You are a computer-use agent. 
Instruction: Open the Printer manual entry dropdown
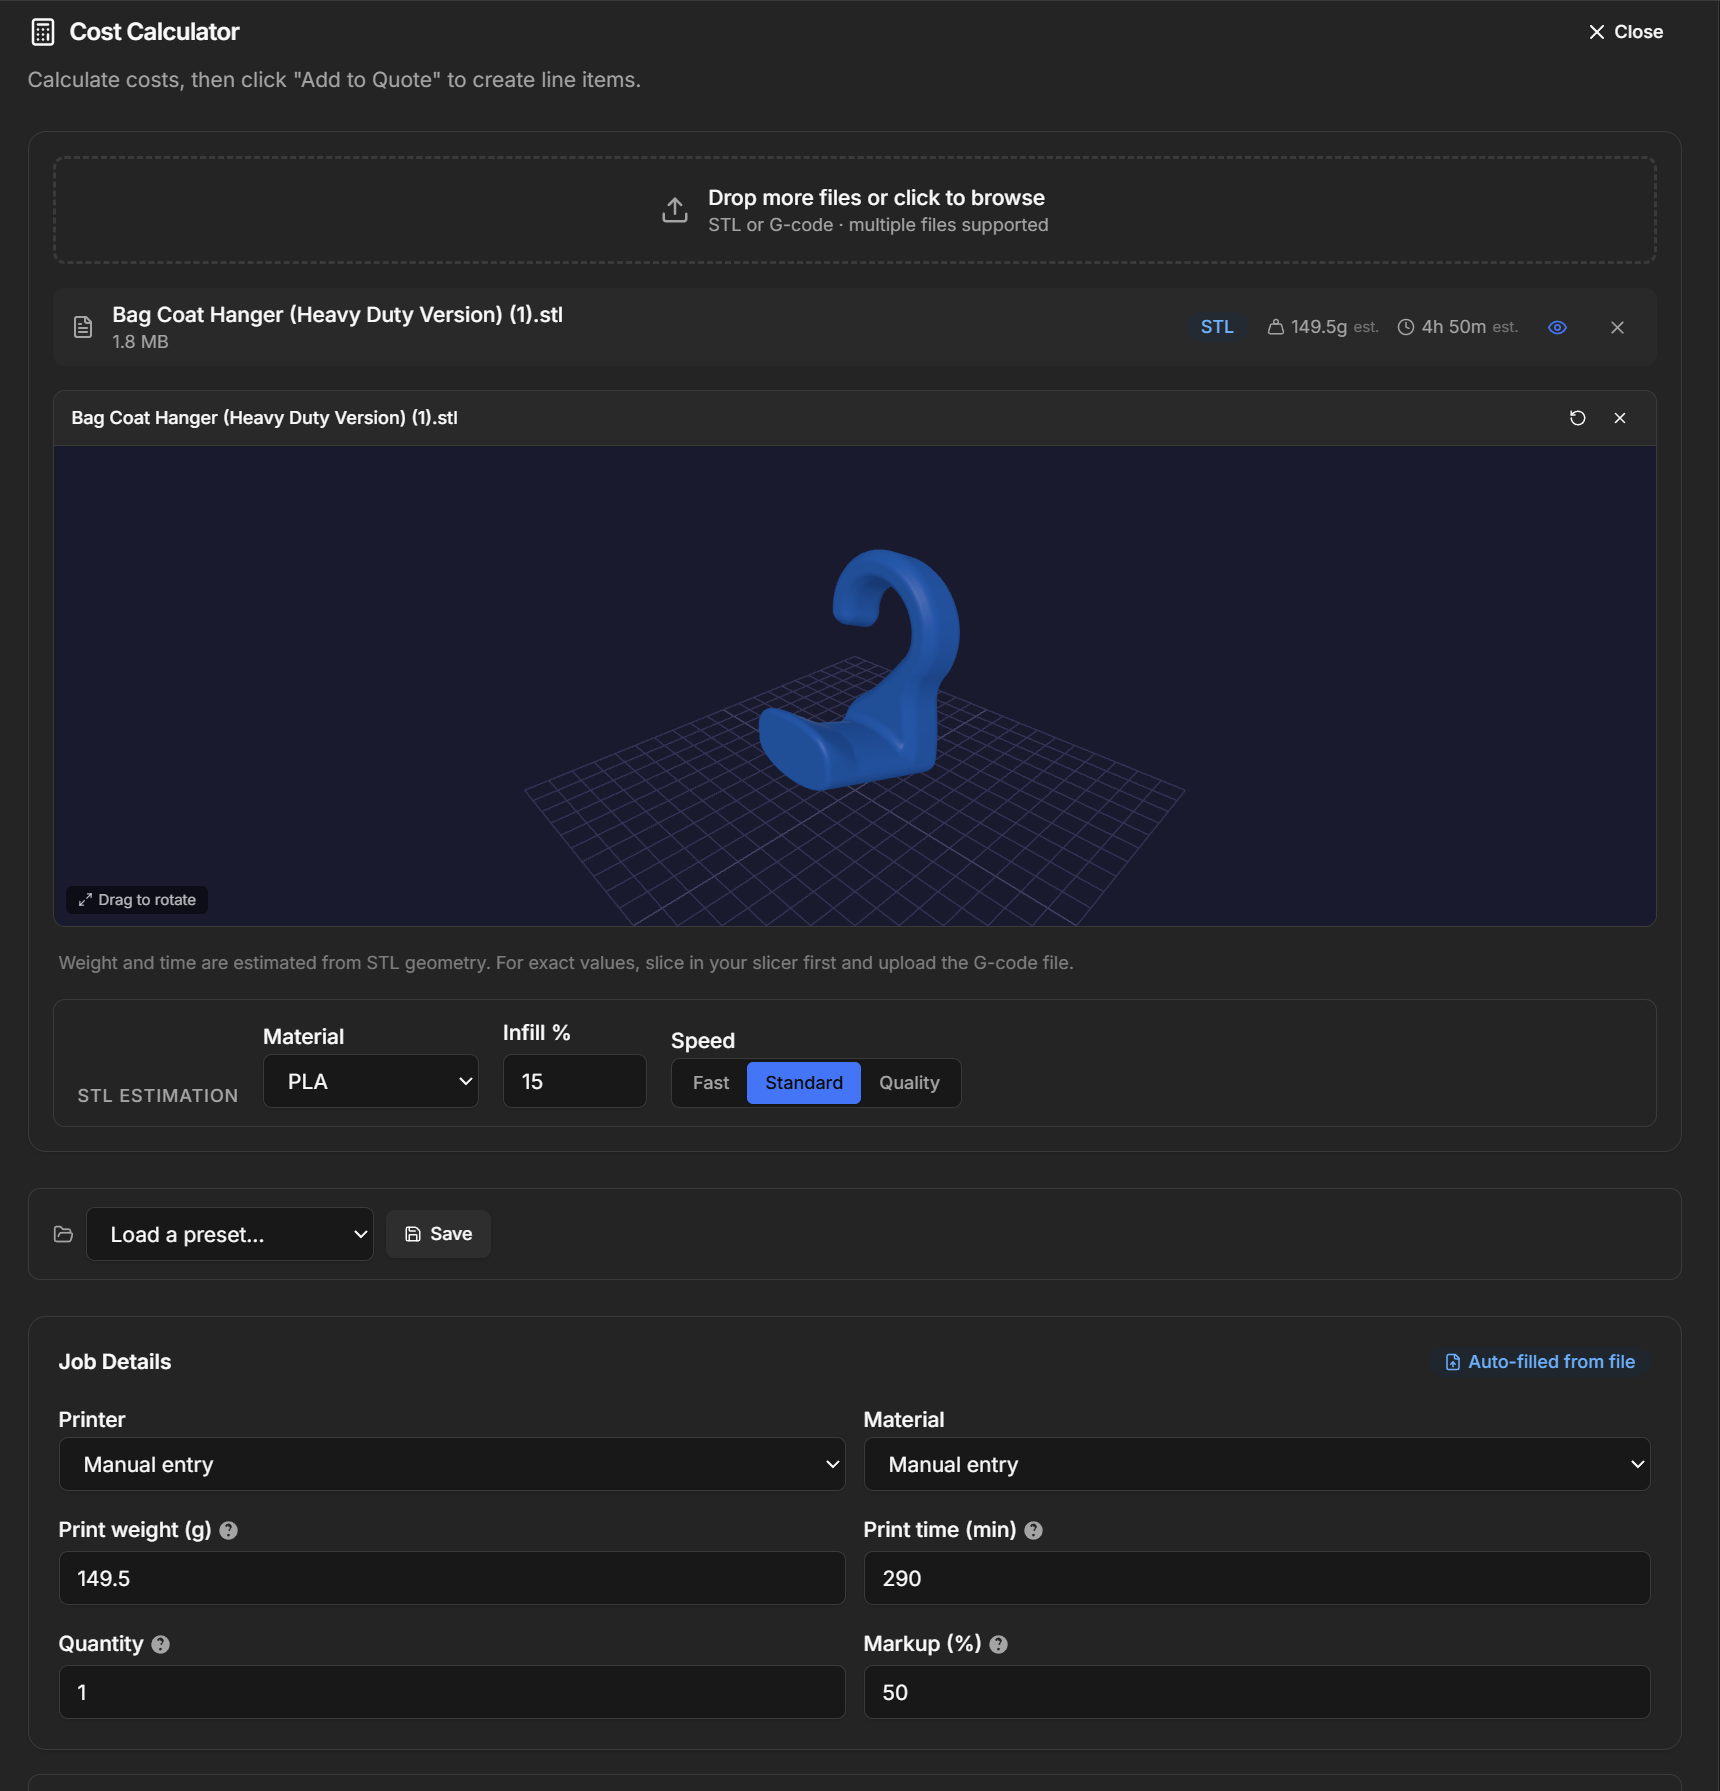click(x=451, y=1464)
